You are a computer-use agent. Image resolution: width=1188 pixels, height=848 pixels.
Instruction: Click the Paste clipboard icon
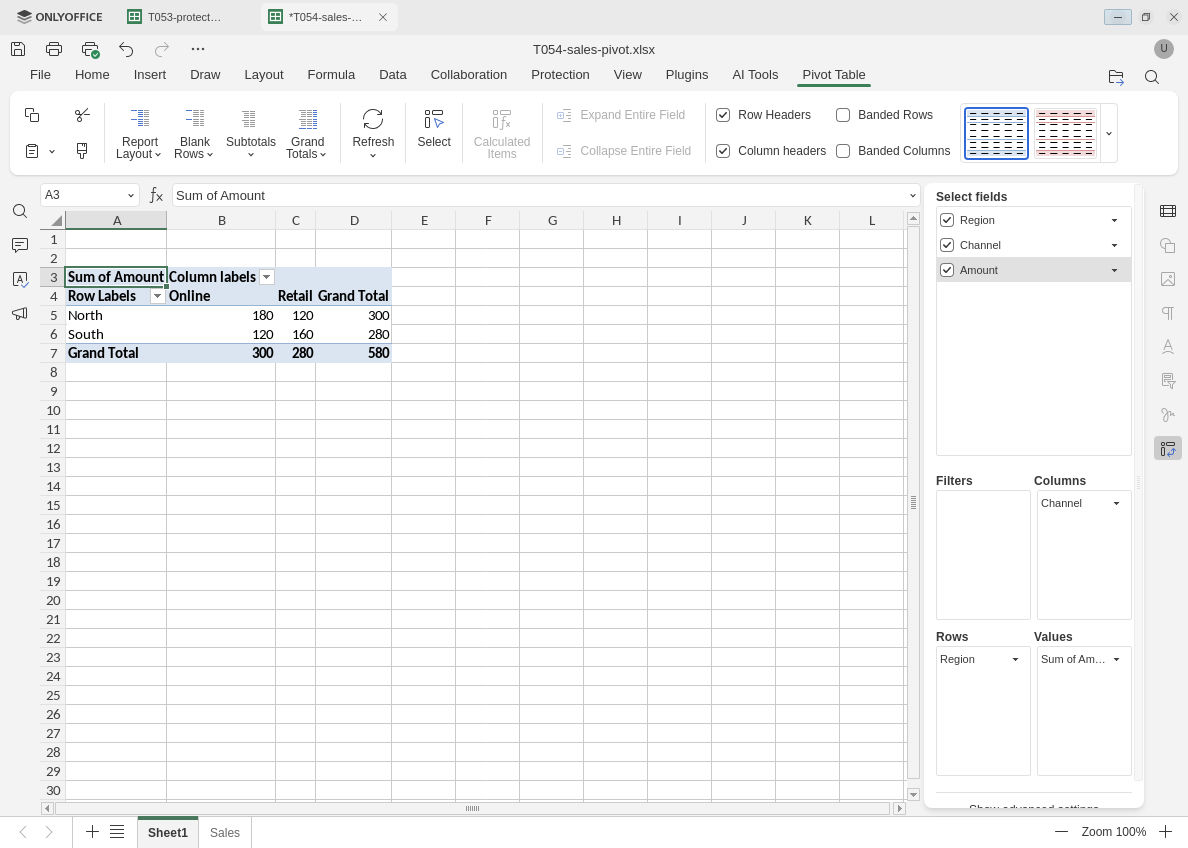pyautogui.click(x=32, y=151)
